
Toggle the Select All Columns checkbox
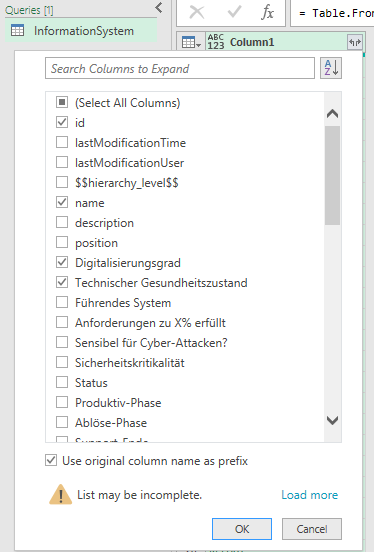click(x=62, y=102)
